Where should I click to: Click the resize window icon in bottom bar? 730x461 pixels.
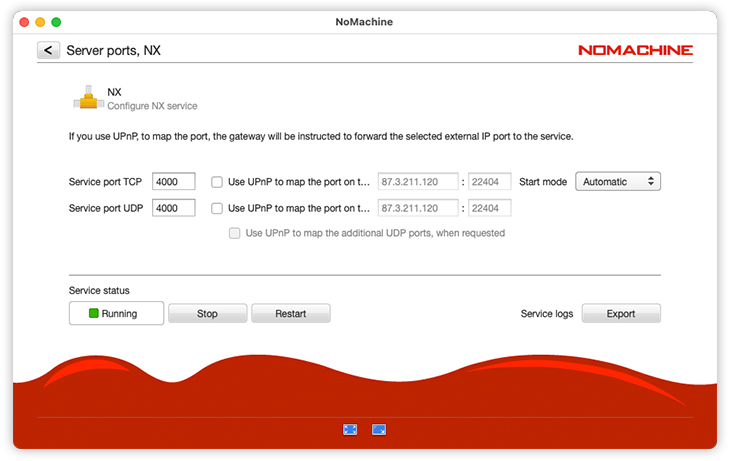379,429
